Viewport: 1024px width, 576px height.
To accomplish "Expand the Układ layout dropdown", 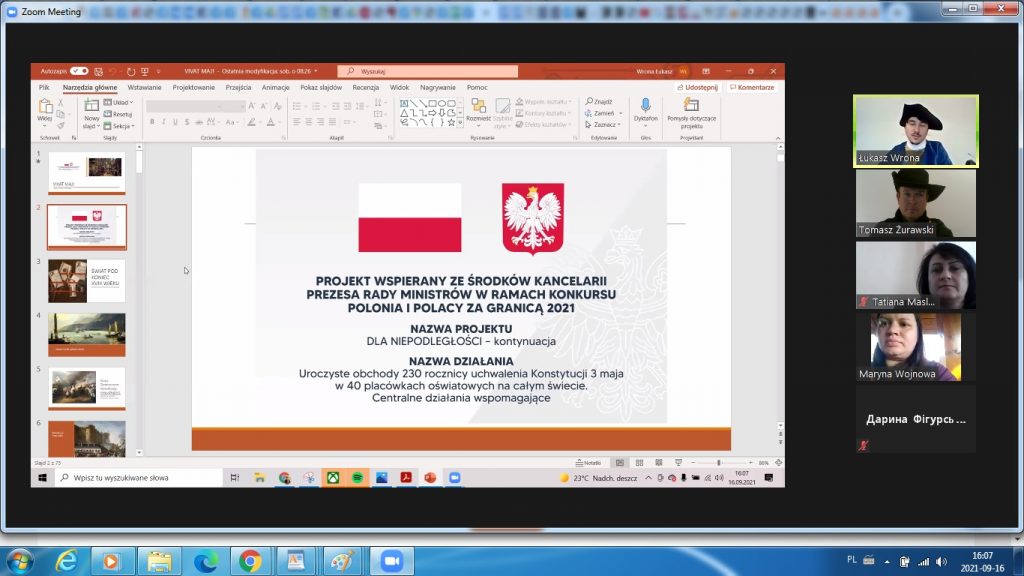I will 120,102.
